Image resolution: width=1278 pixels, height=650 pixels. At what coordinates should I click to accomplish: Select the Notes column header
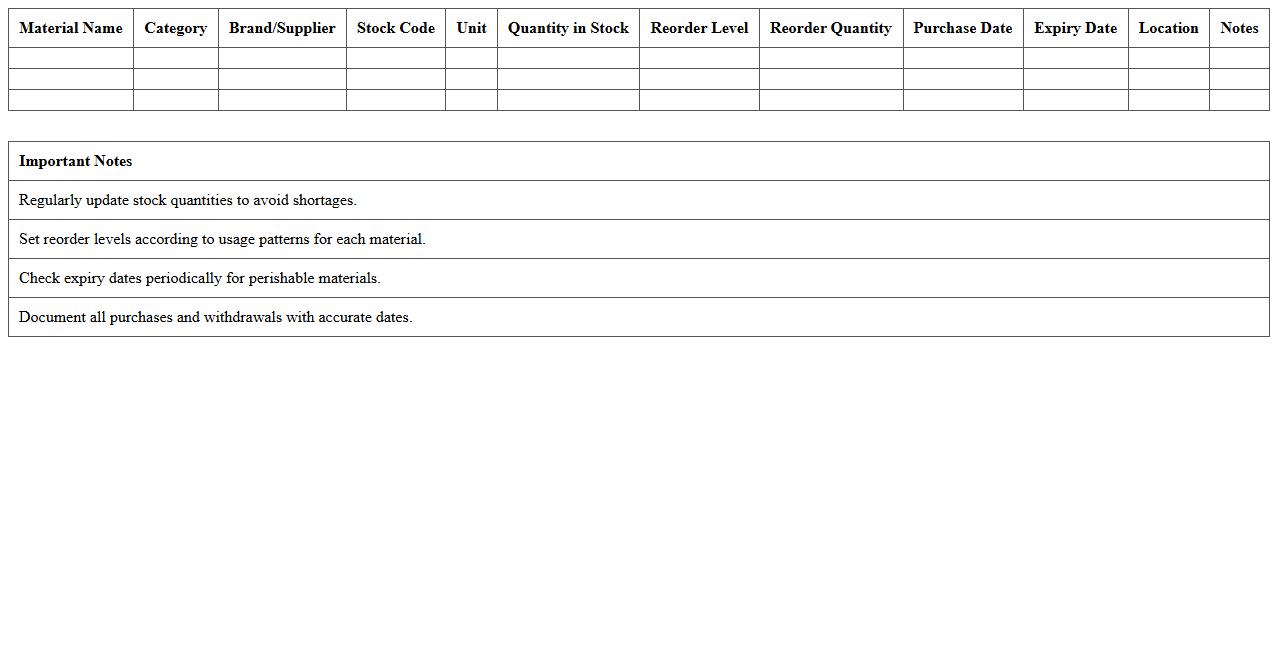(1239, 28)
